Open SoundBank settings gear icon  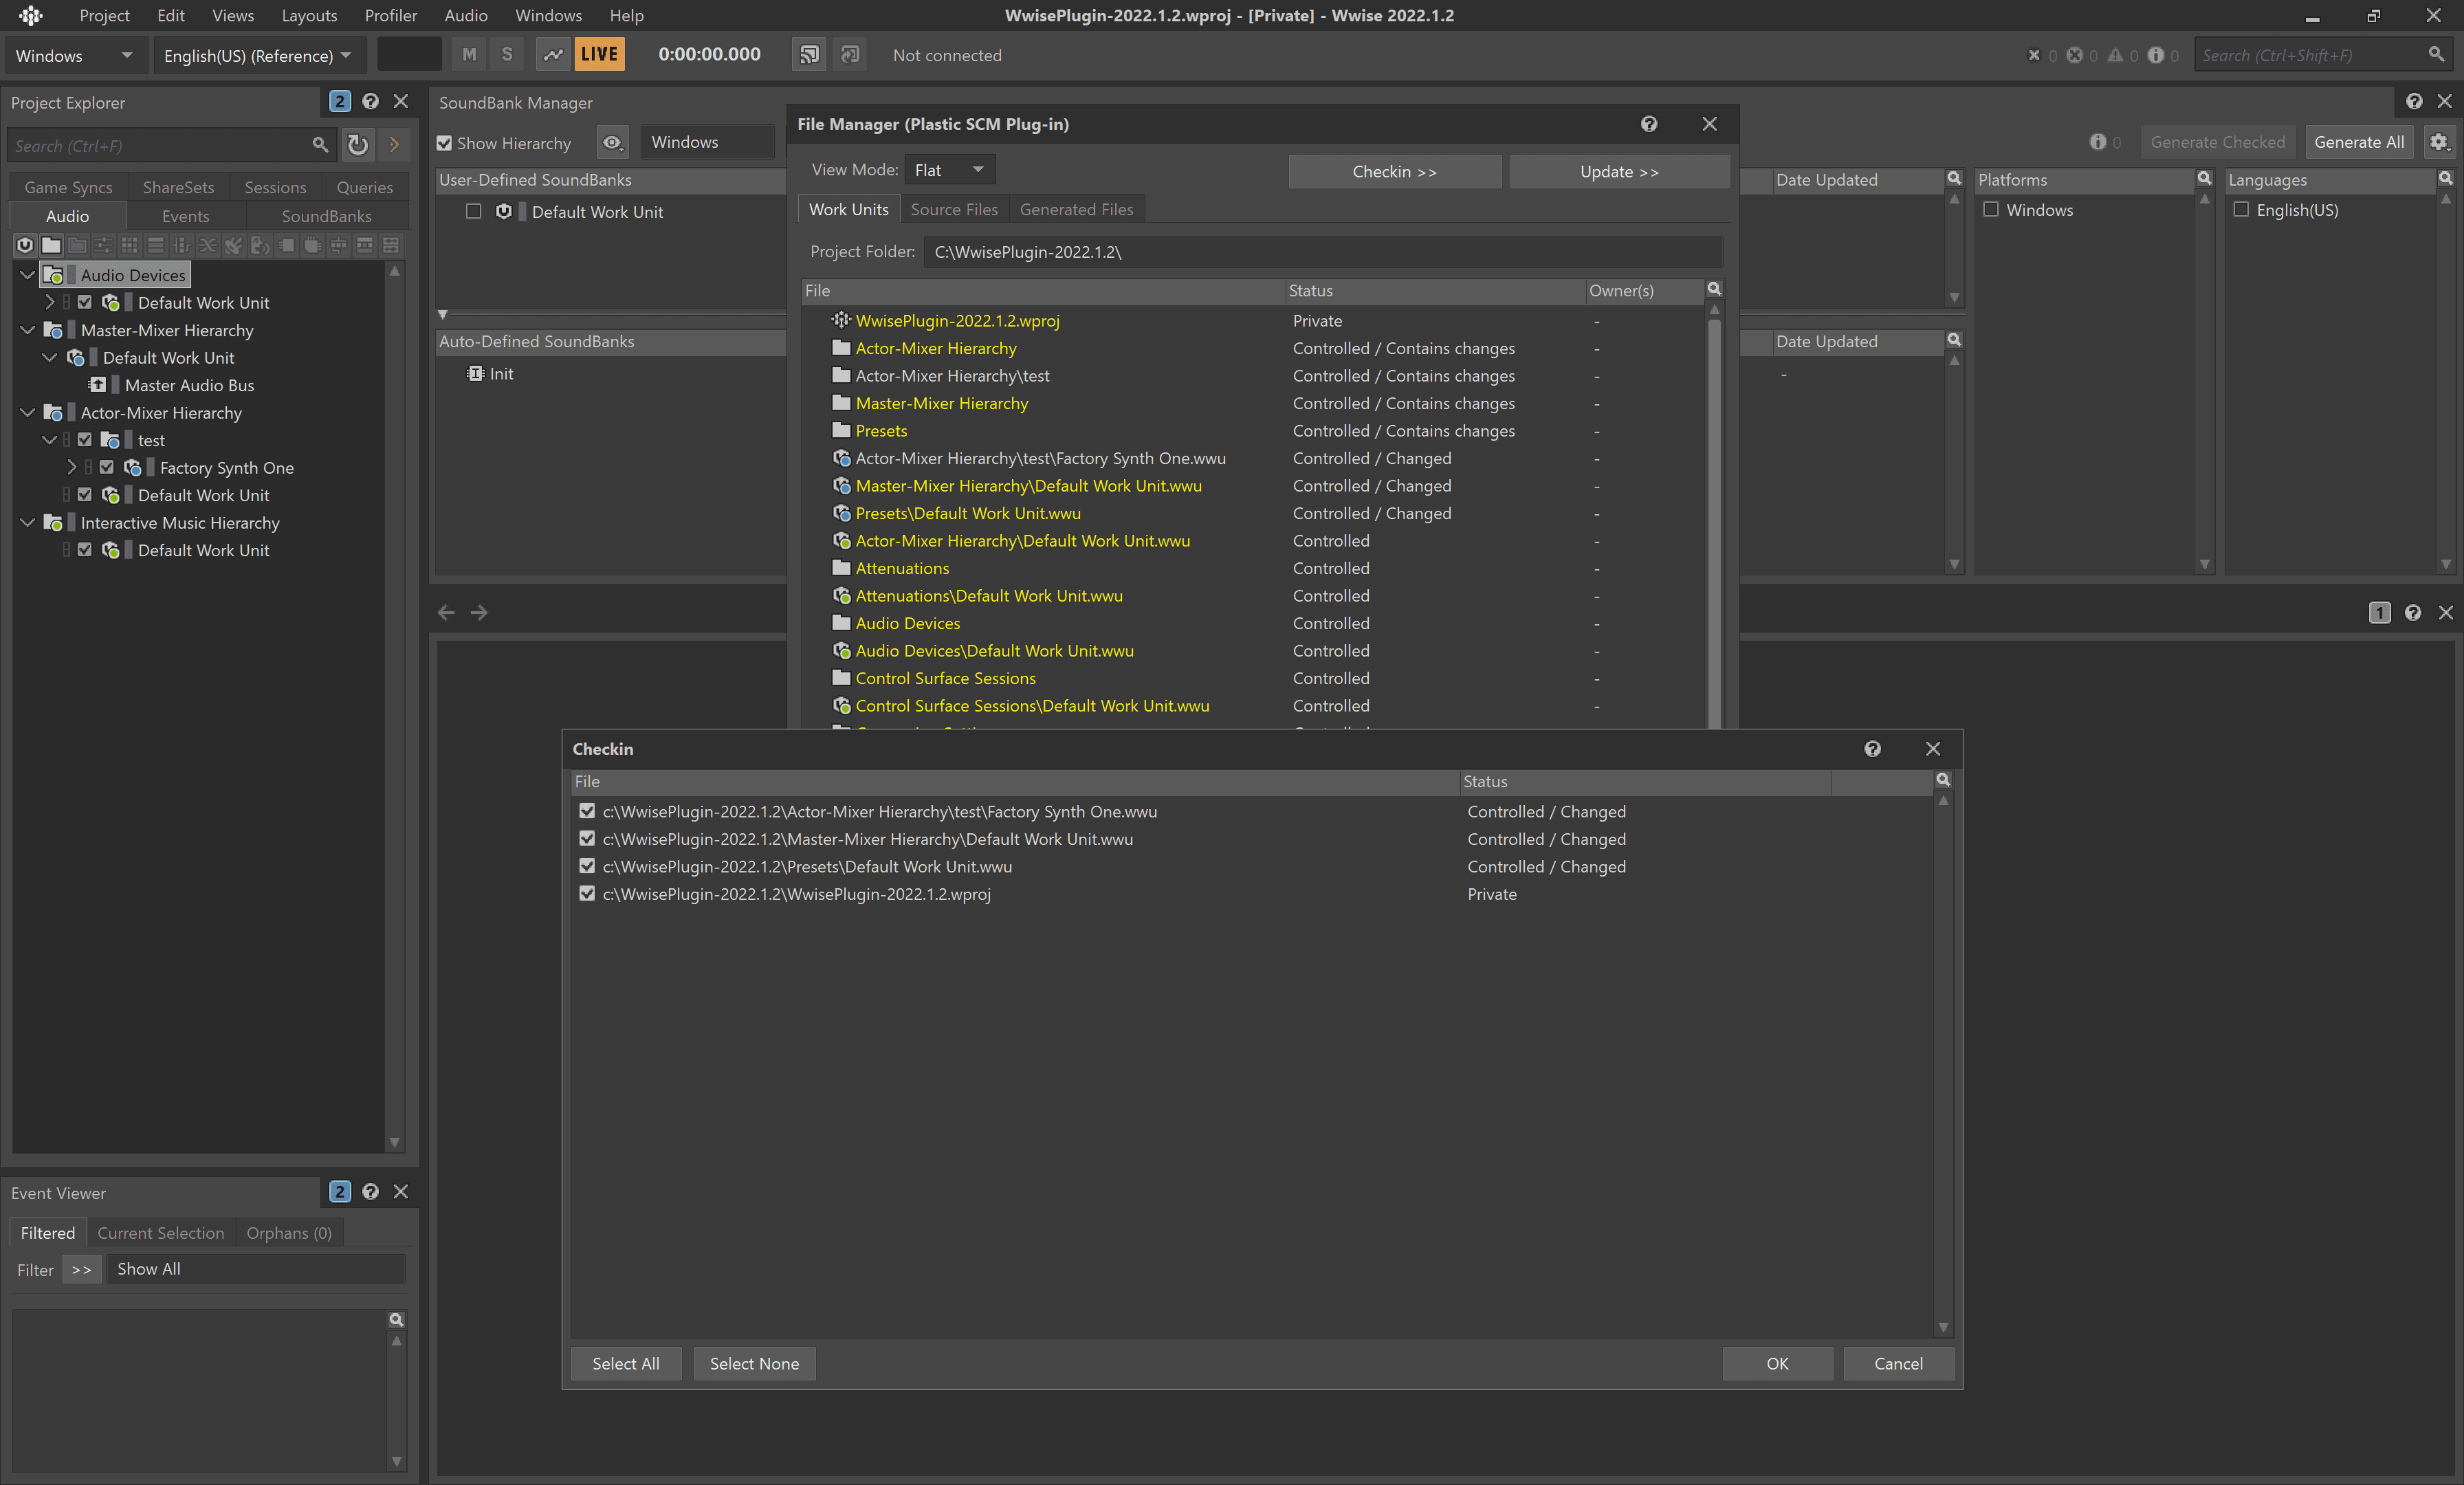pos(2438,143)
